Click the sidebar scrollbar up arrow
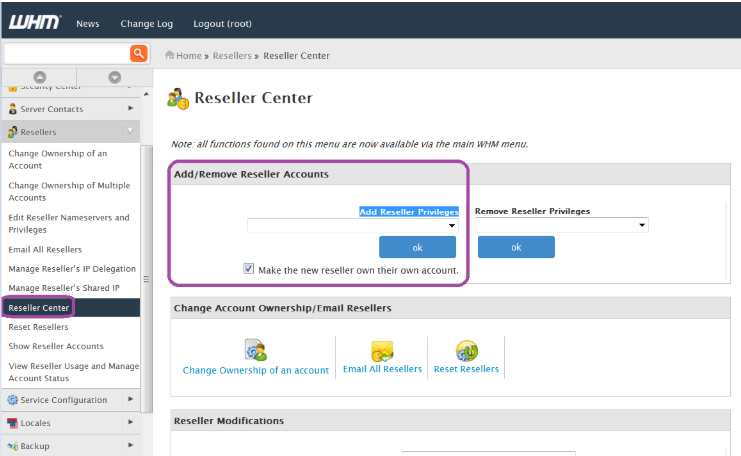741x456 pixels. pos(146,95)
